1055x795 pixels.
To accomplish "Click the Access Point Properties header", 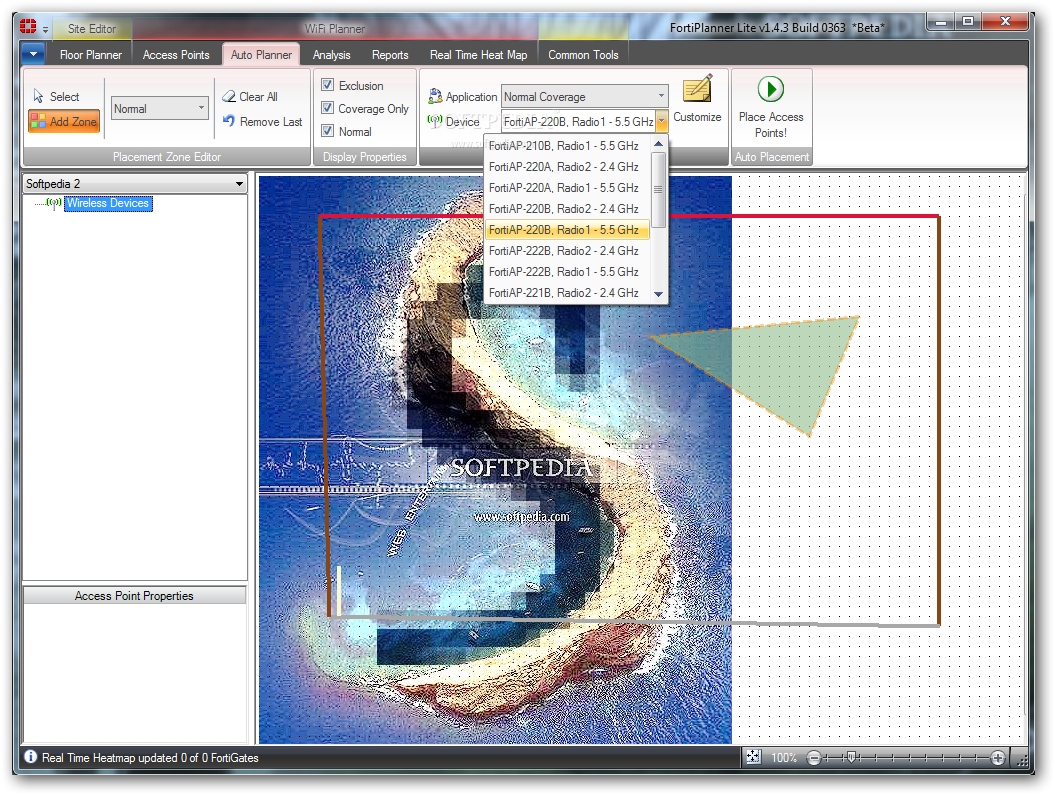I will click(134, 596).
